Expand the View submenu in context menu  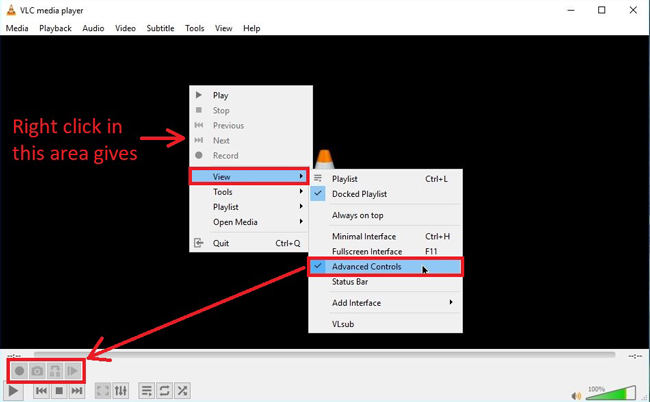(249, 177)
